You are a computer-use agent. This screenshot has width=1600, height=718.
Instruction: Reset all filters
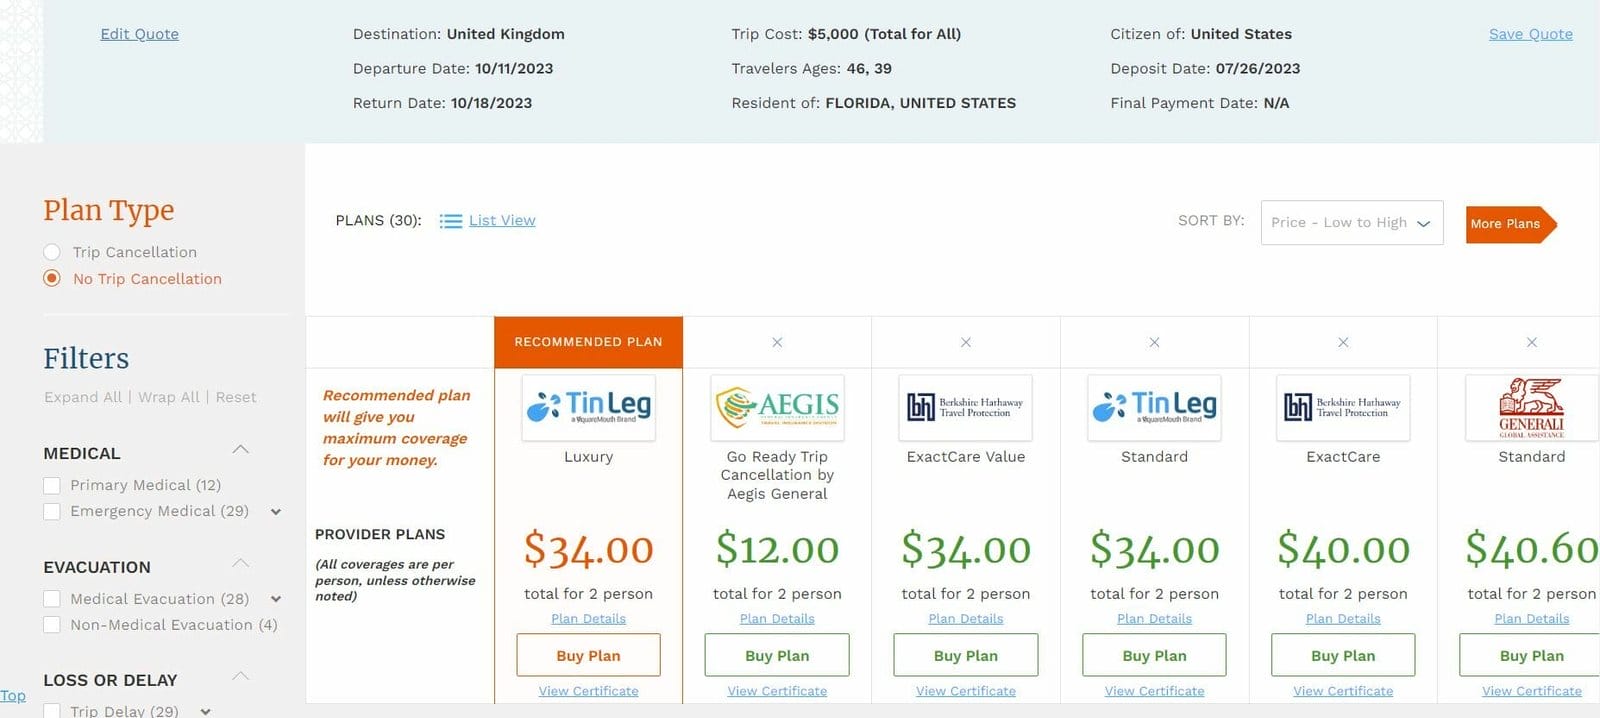[x=236, y=397]
